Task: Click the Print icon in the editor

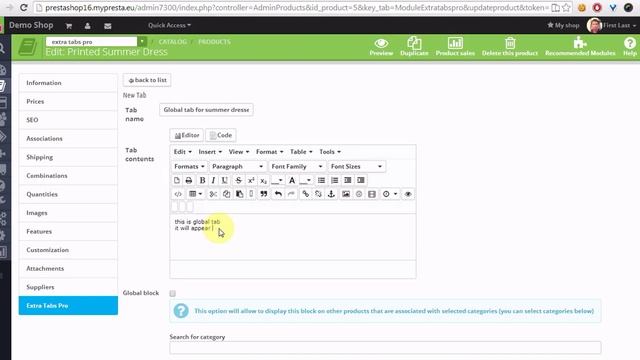Action: tap(189, 180)
